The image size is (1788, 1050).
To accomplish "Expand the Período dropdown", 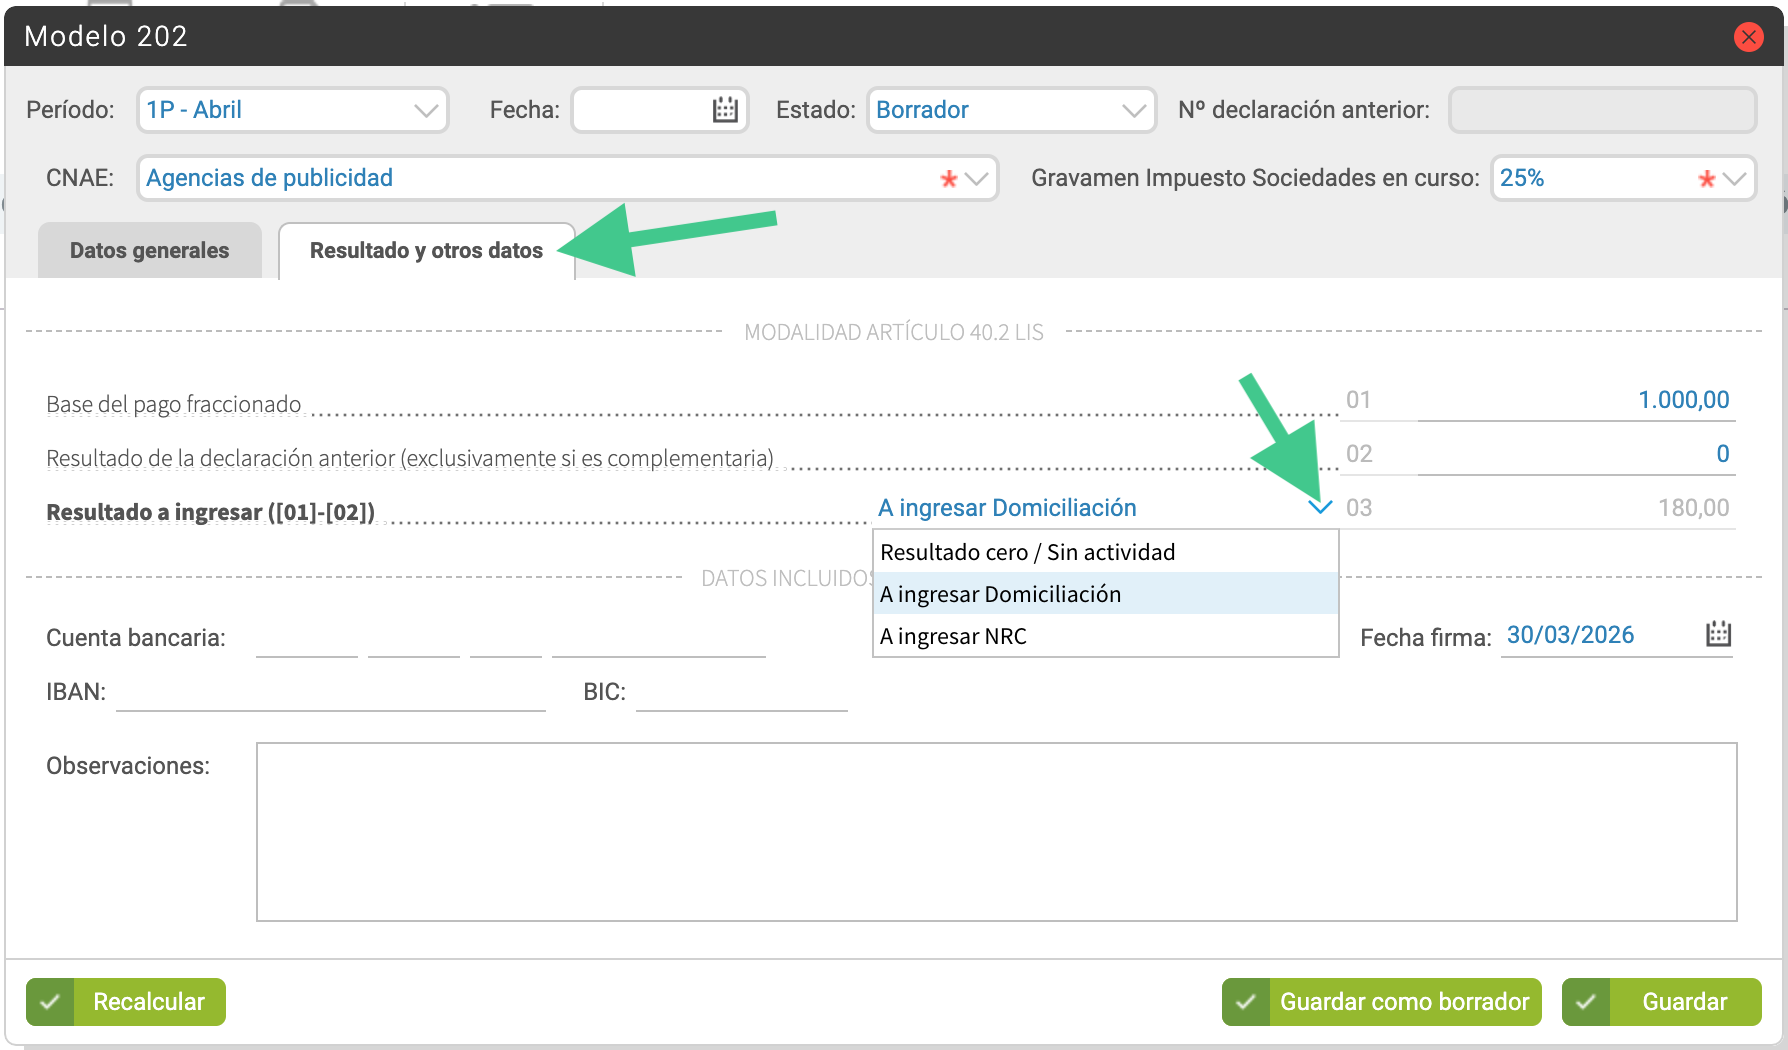I will (x=426, y=110).
